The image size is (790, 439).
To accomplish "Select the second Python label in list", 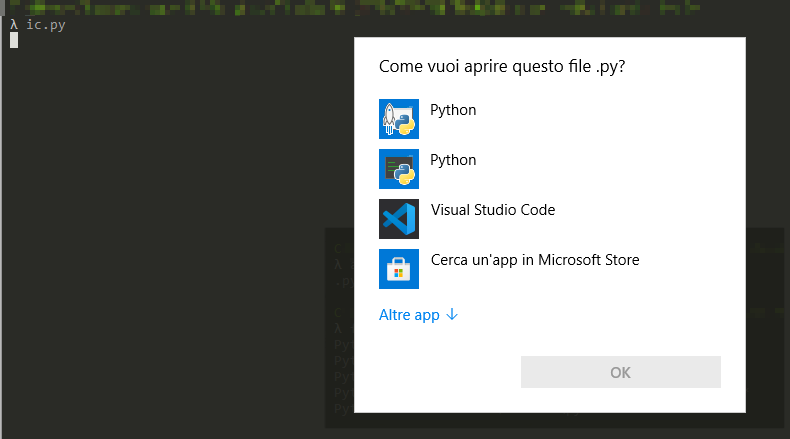I will coord(453,160).
